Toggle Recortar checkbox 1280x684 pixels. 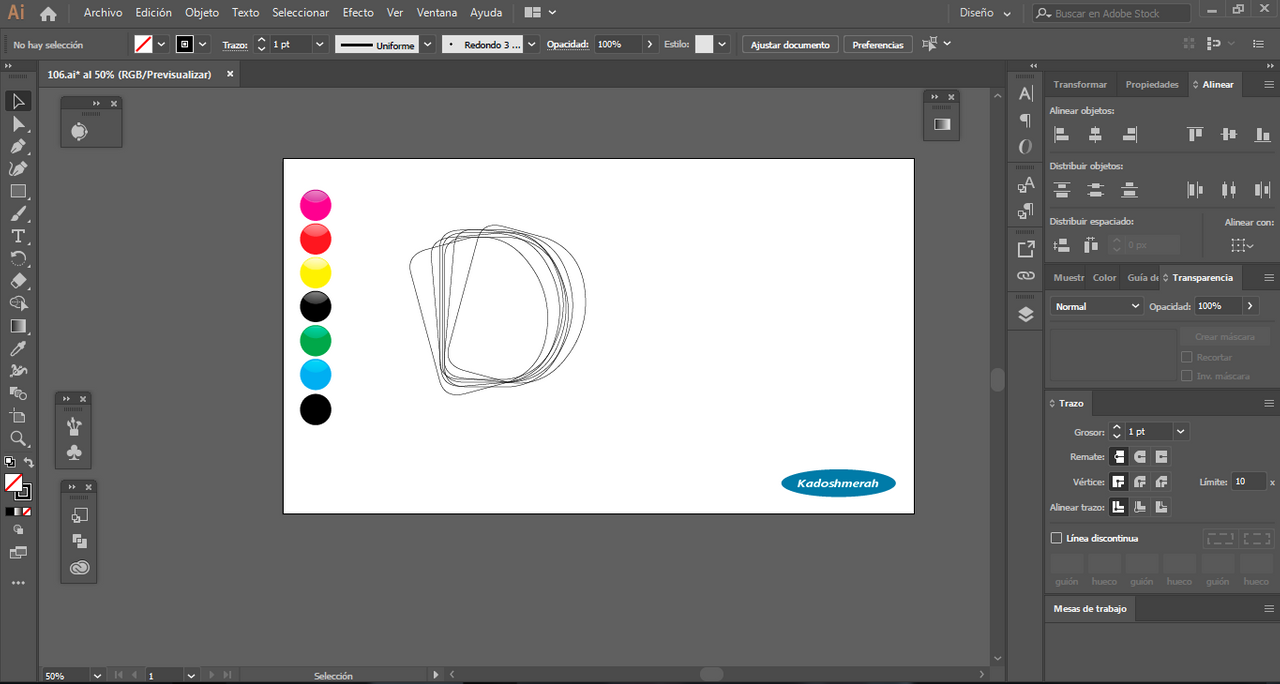(1186, 357)
